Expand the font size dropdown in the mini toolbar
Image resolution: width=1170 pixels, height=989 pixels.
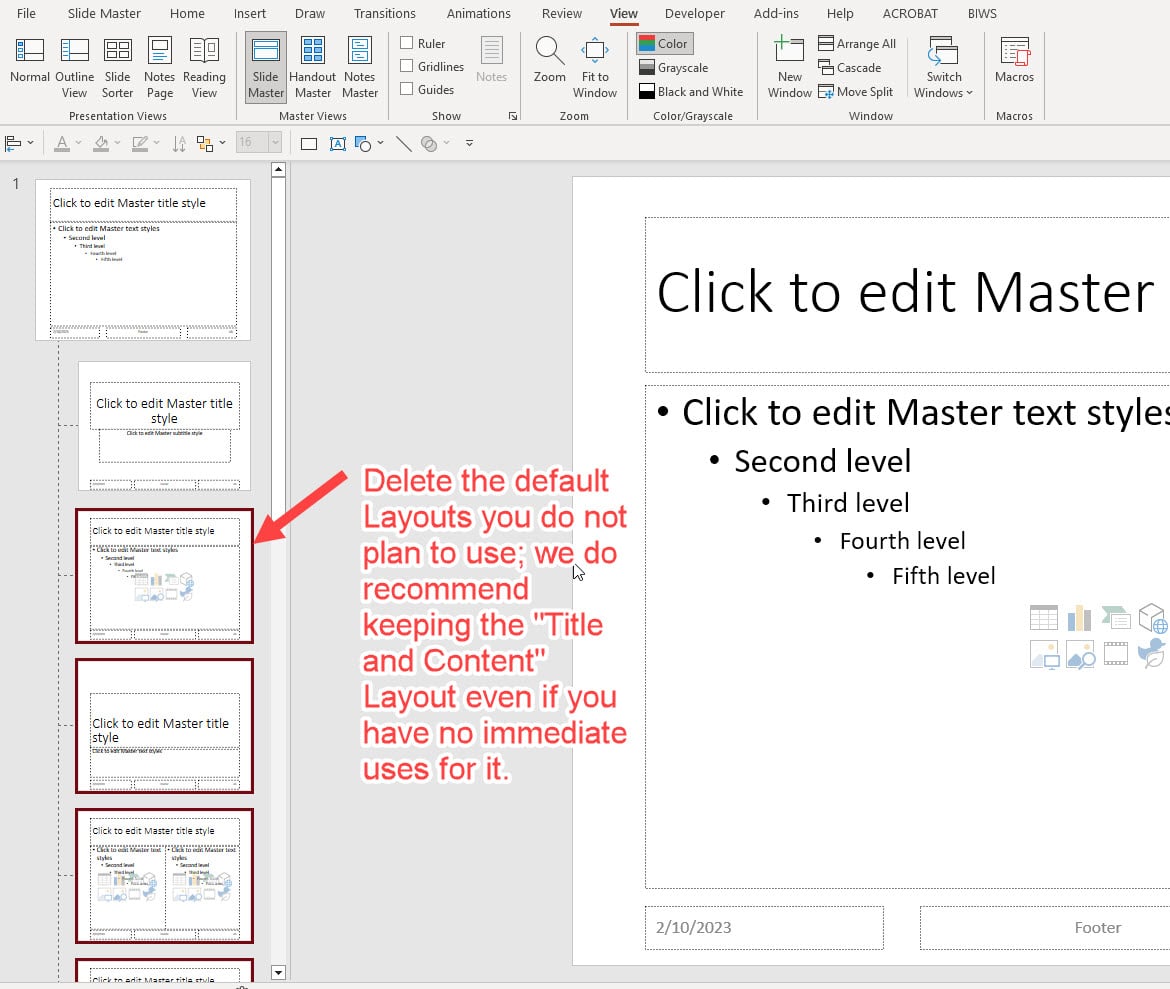[x=275, y=141]
